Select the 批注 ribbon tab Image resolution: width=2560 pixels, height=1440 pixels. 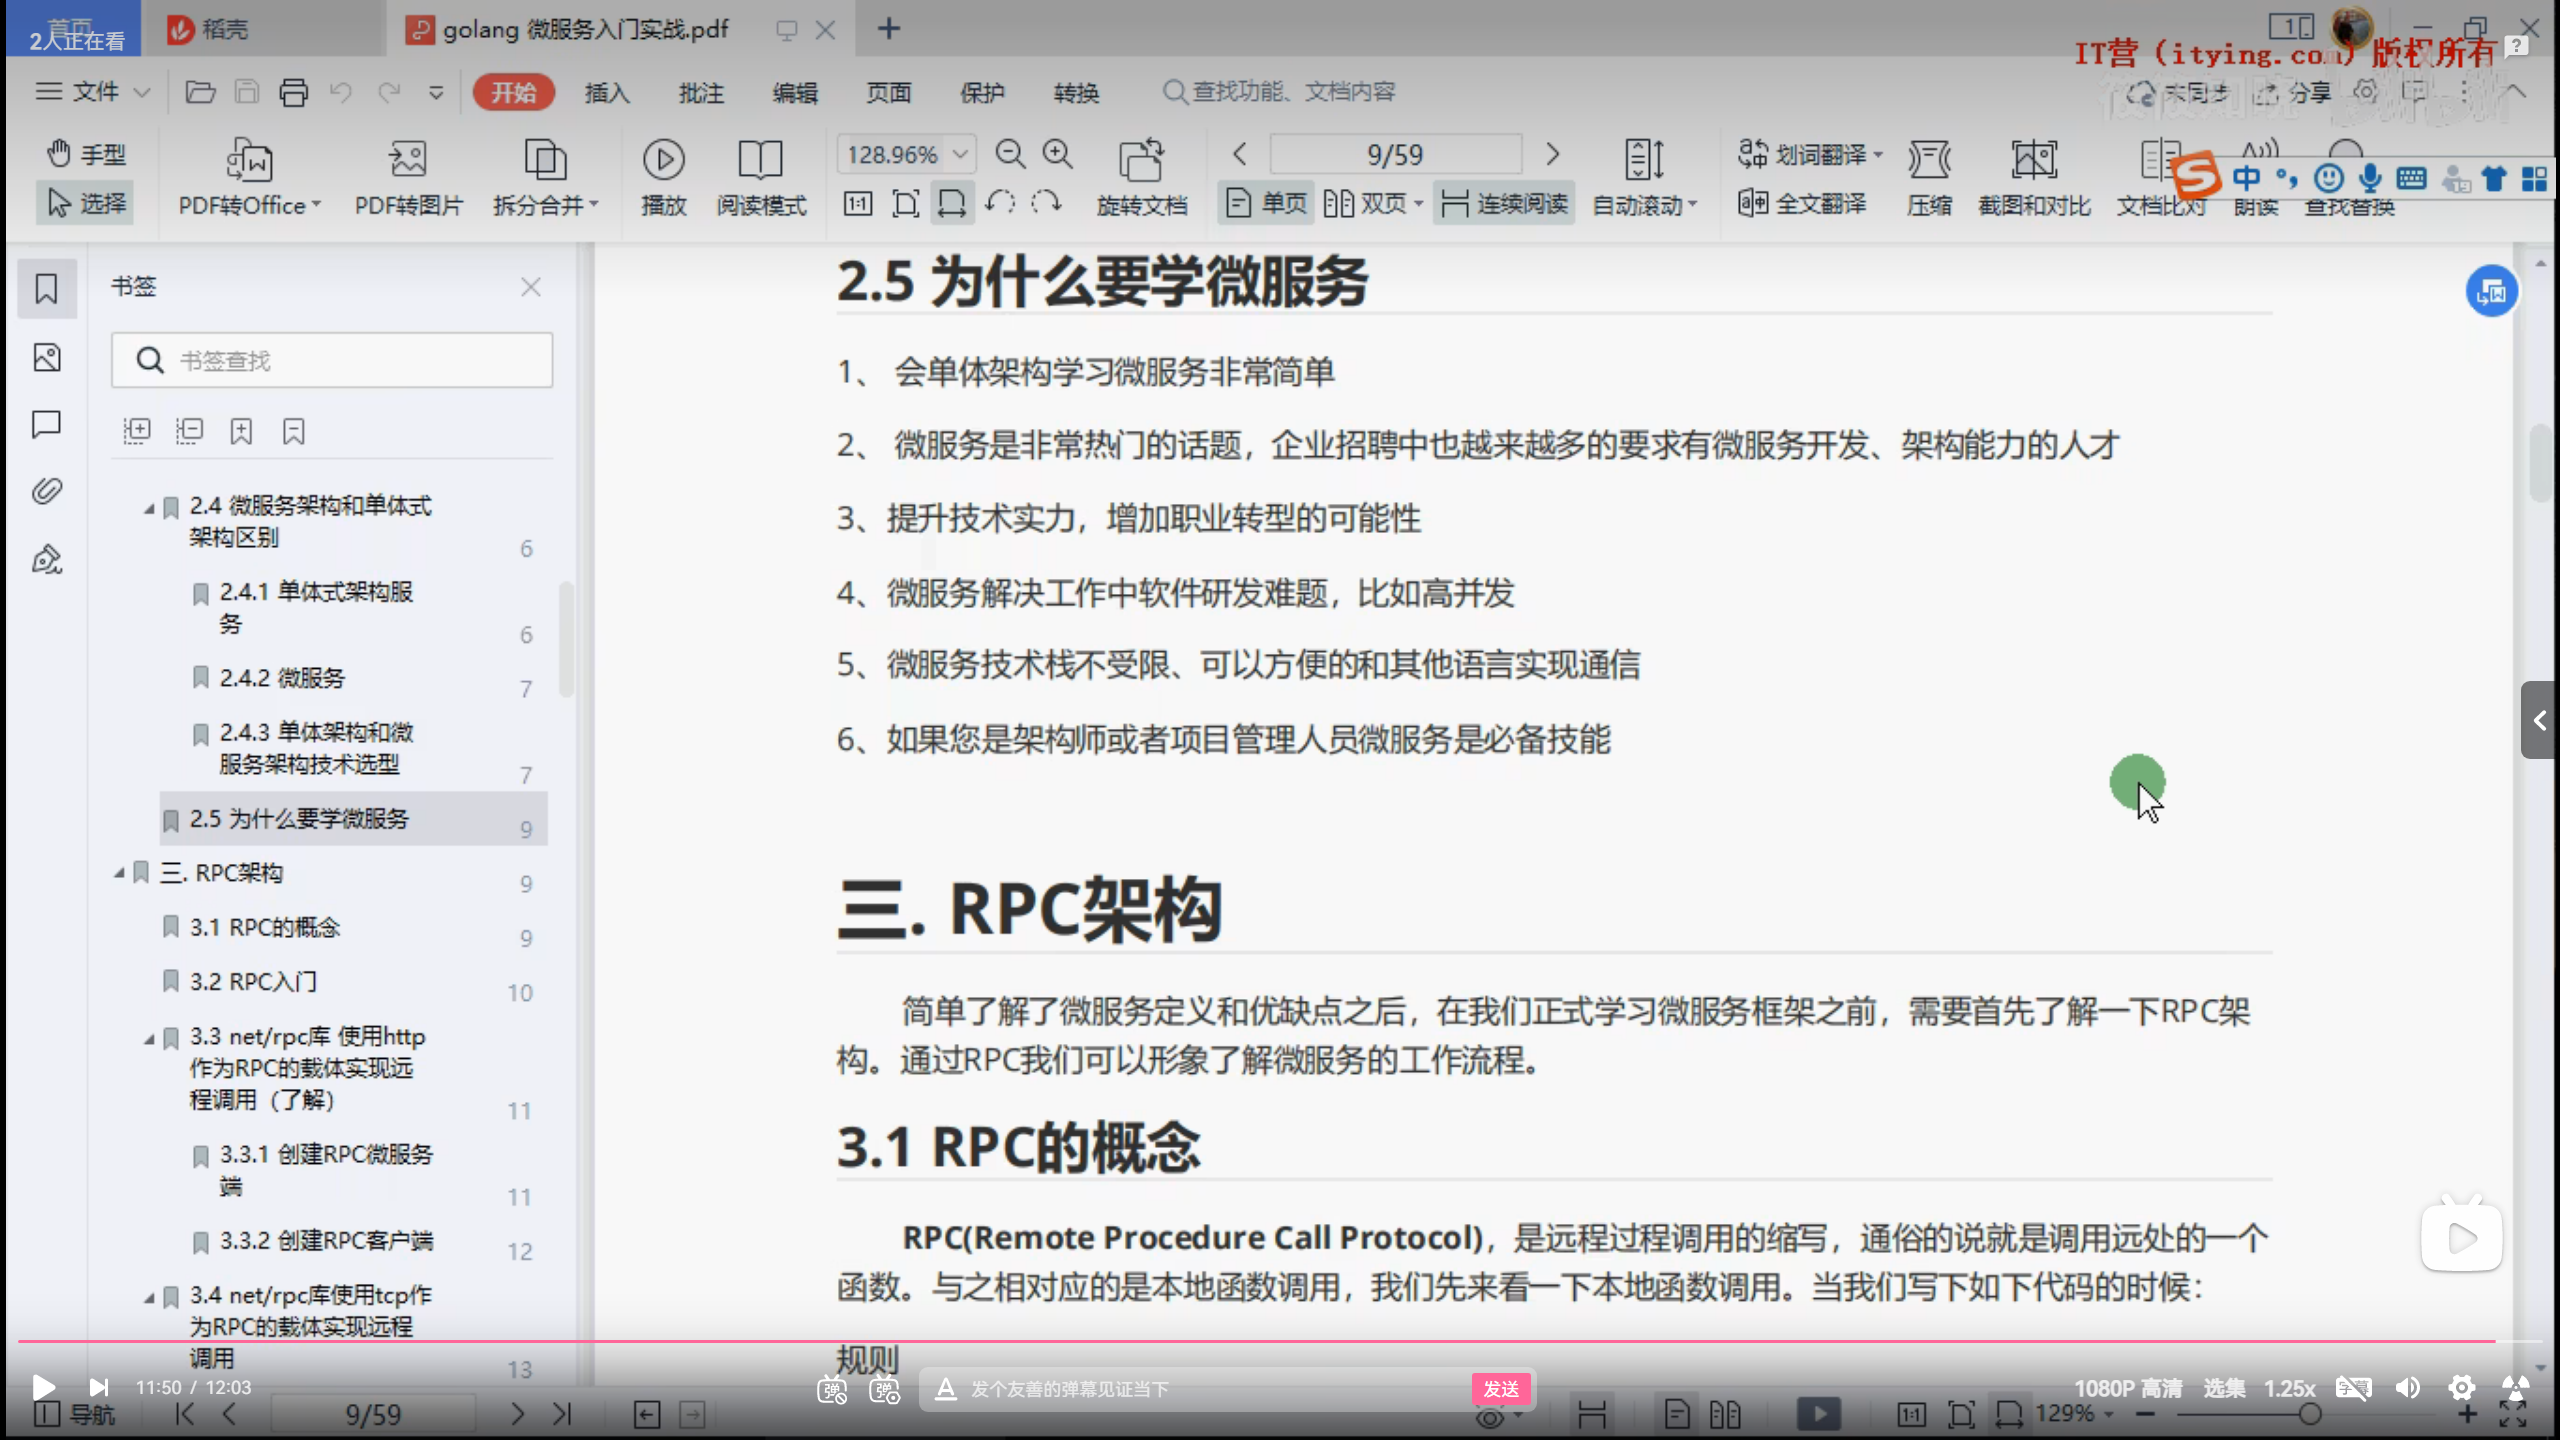[x=701, y=92]
